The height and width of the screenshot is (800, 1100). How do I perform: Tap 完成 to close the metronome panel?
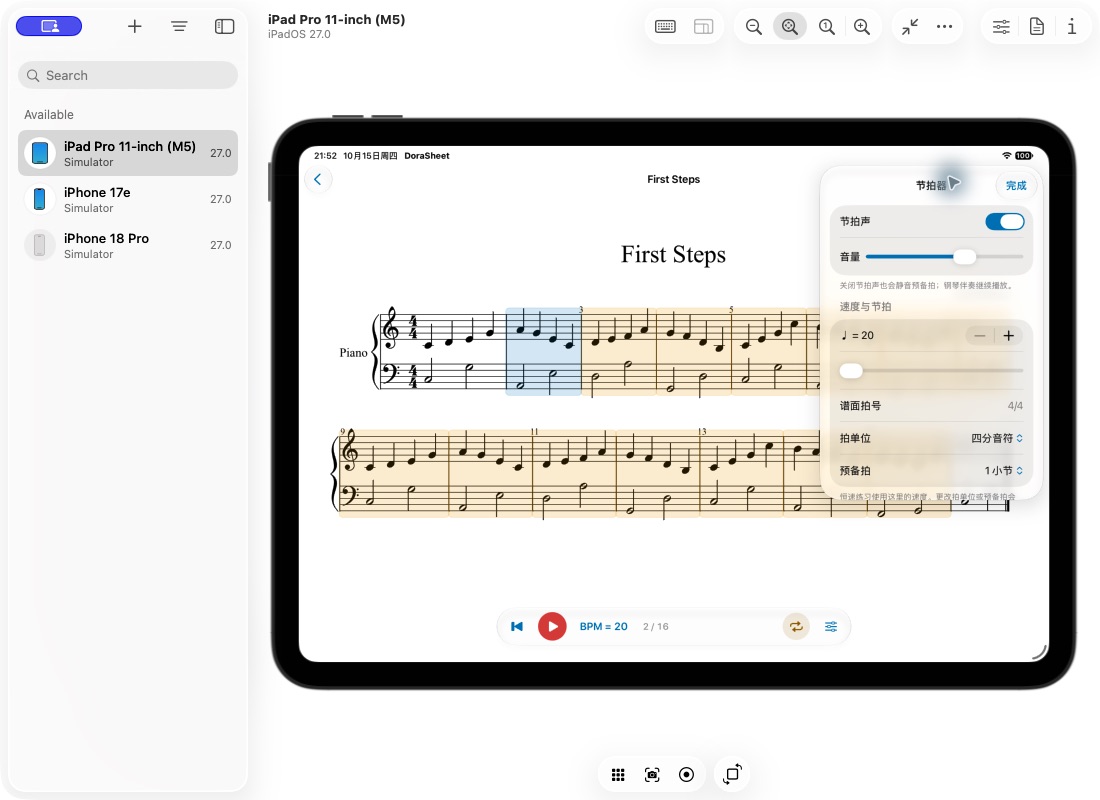1016,185
